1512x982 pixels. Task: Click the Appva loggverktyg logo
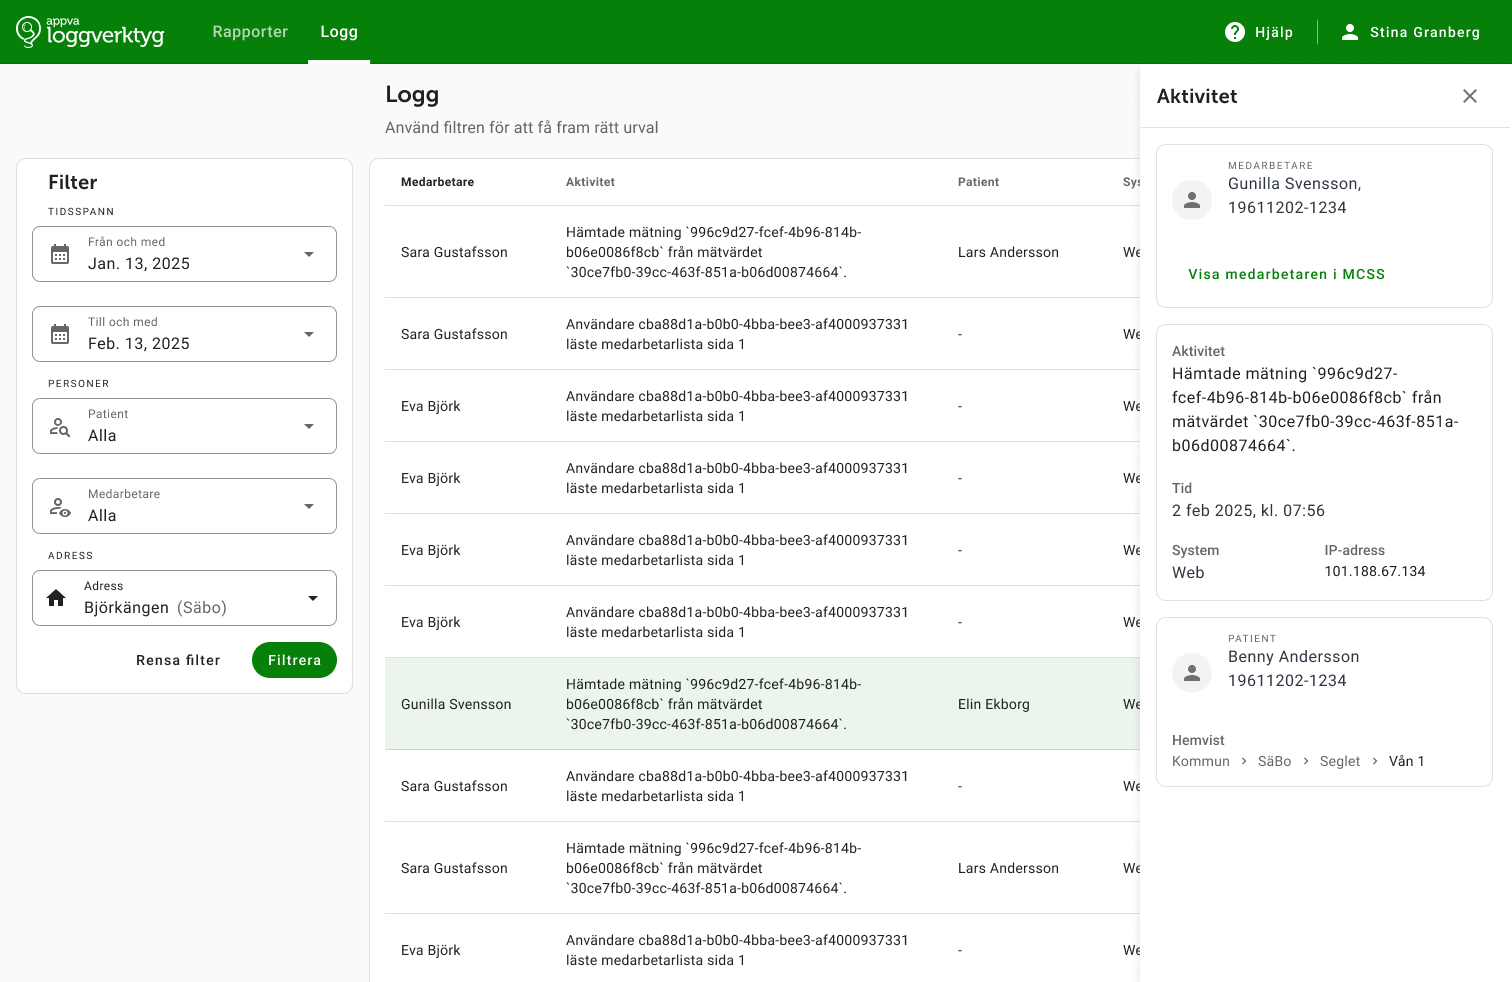90,32
